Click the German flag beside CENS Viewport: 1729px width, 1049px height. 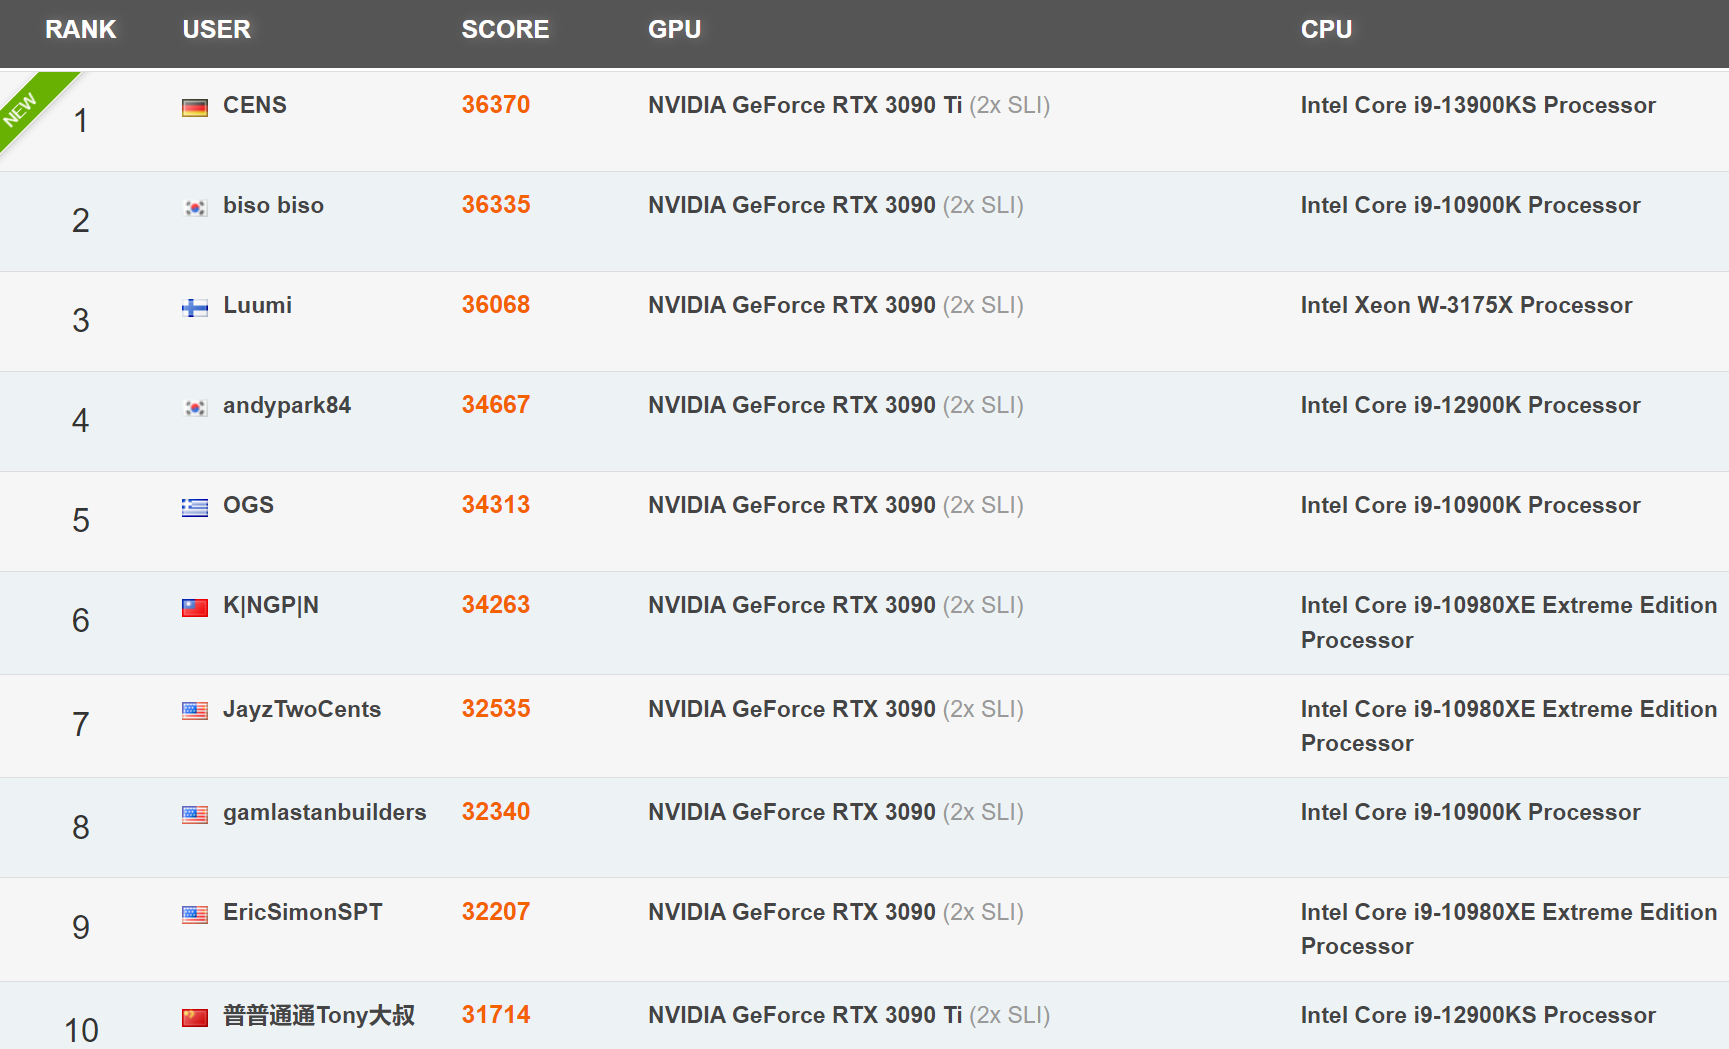point(195,107)
